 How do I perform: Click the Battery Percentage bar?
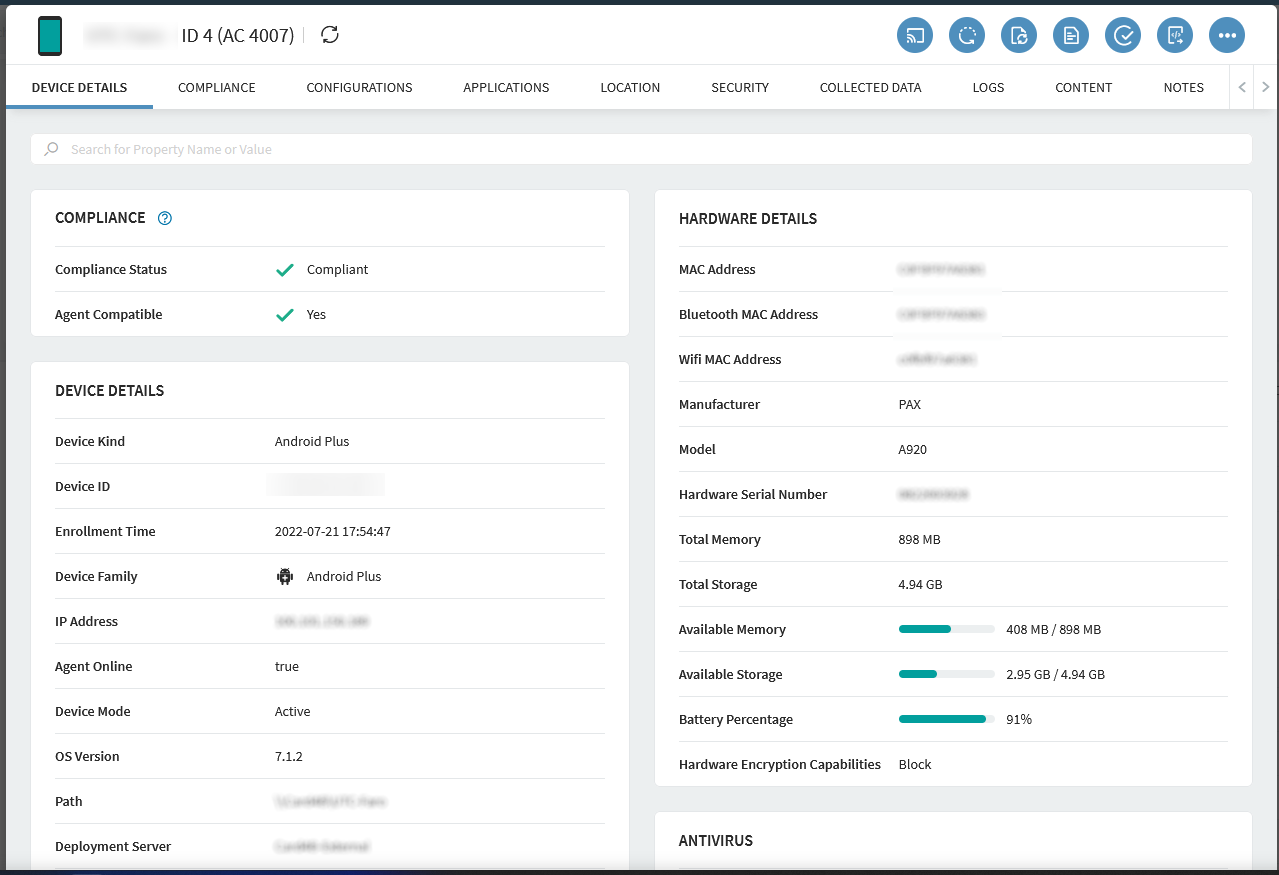pyautogui.click(x=946, y=719)
